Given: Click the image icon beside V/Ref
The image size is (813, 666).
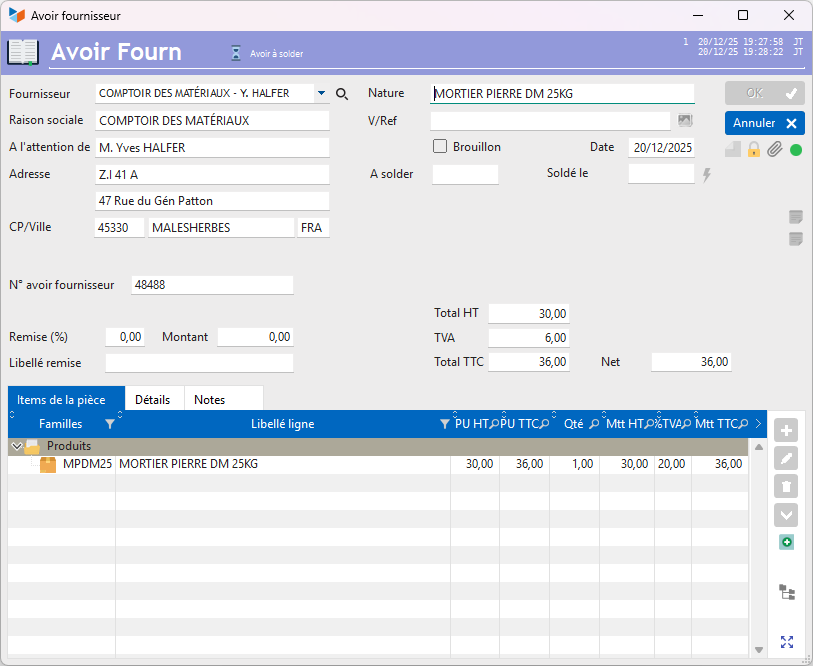Looking at the screenshot, I should coord(685,121).
